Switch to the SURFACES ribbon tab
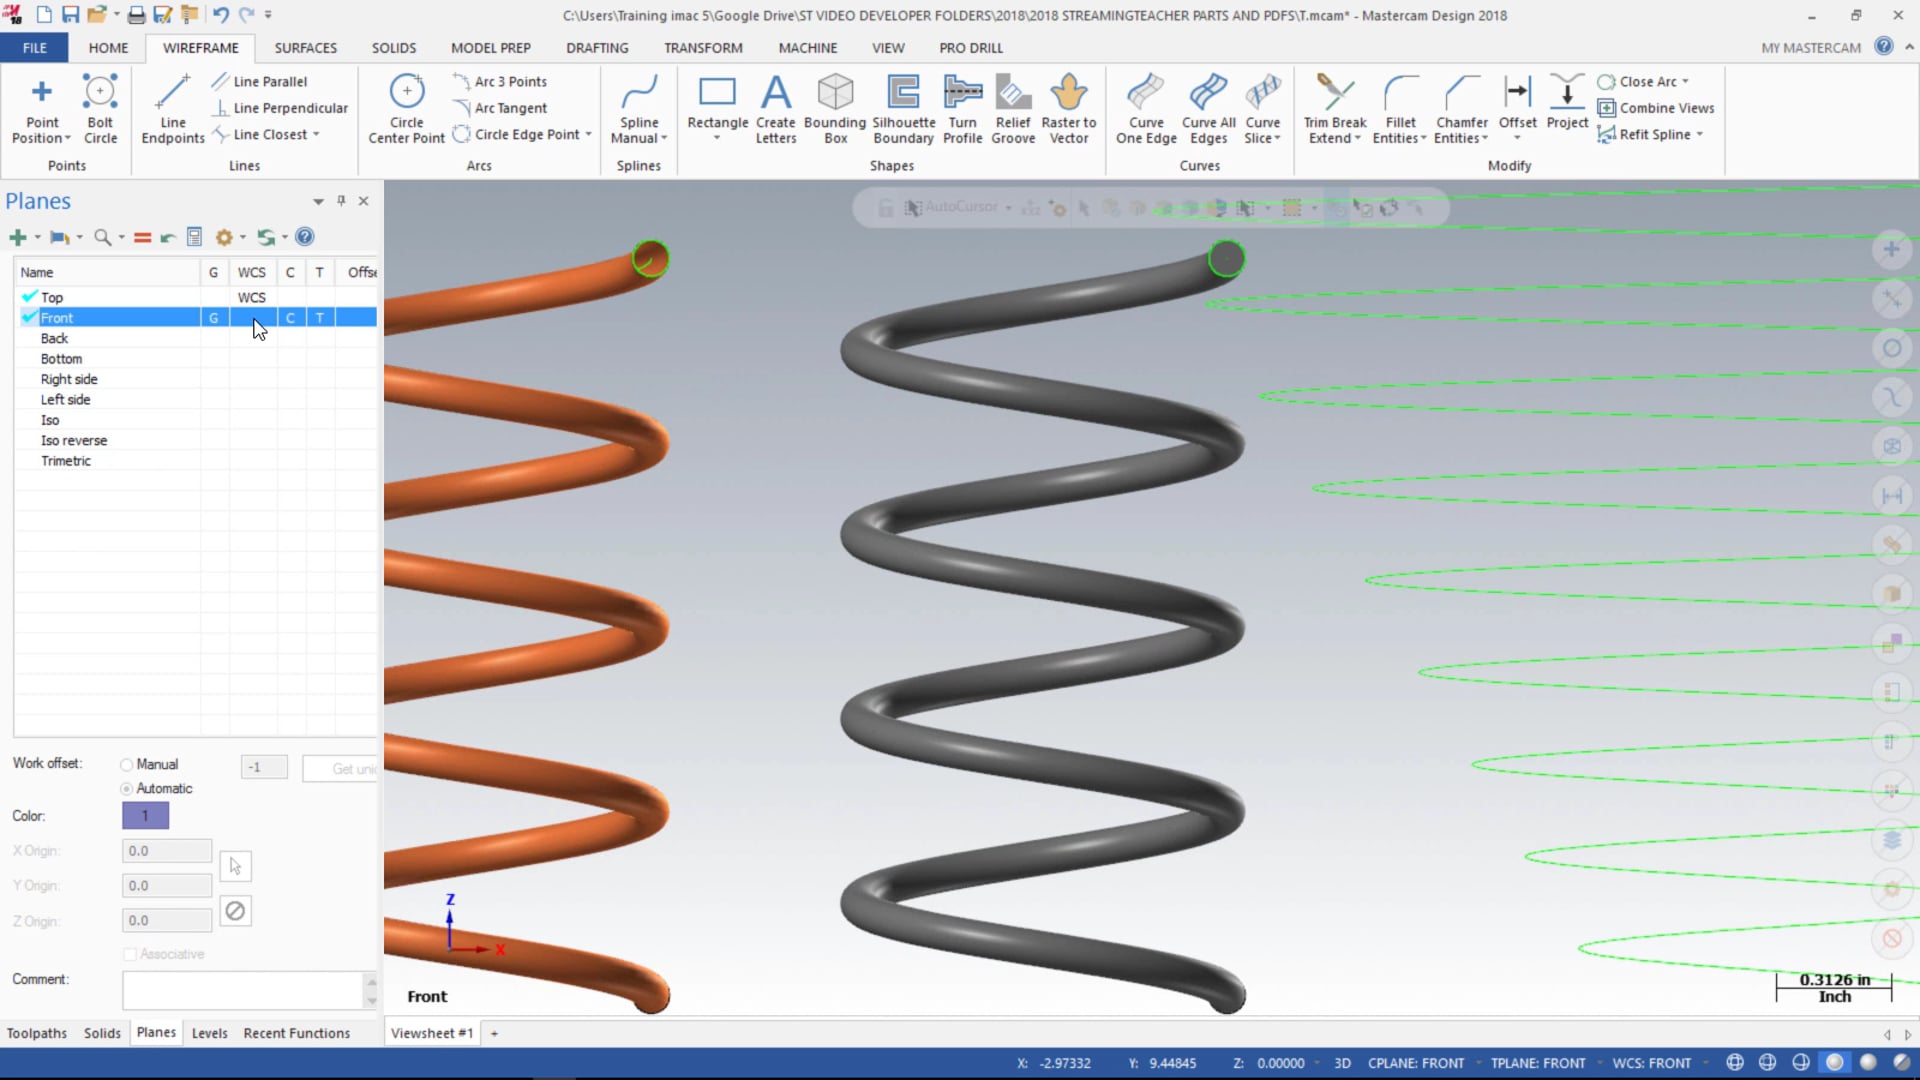The height and width of the screenshot is (1080, 1920). [x=305, y=48]
